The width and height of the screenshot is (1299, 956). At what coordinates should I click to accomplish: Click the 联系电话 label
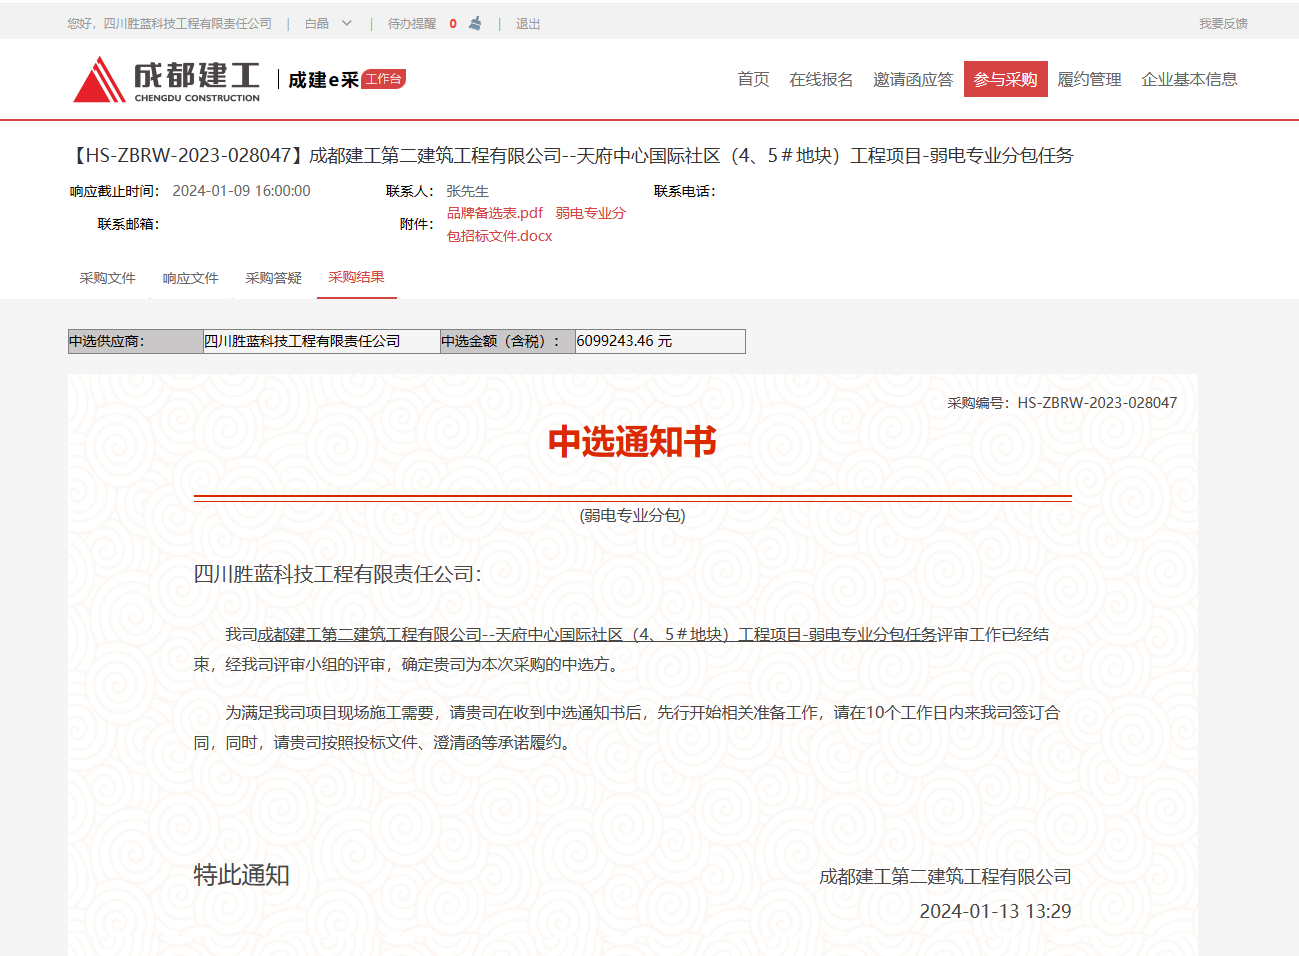tap(685, 191)
